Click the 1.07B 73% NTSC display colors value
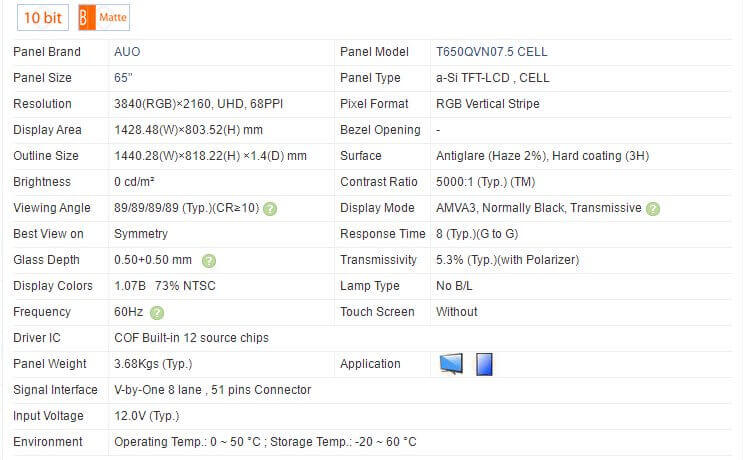Viewport: 750px width, 460px height. click(x=164, y=286)
